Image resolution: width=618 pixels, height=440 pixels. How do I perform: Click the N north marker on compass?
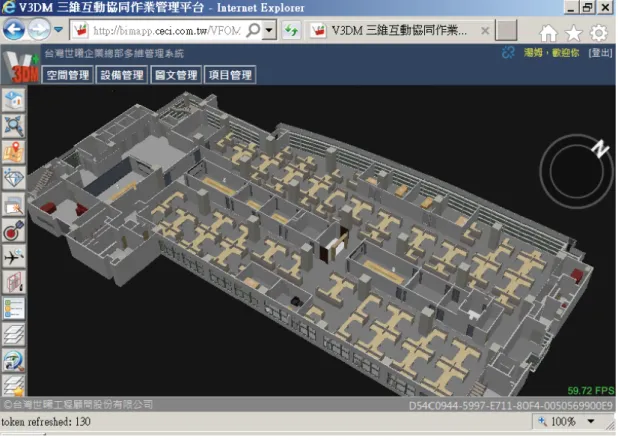[x=600, y=149]
